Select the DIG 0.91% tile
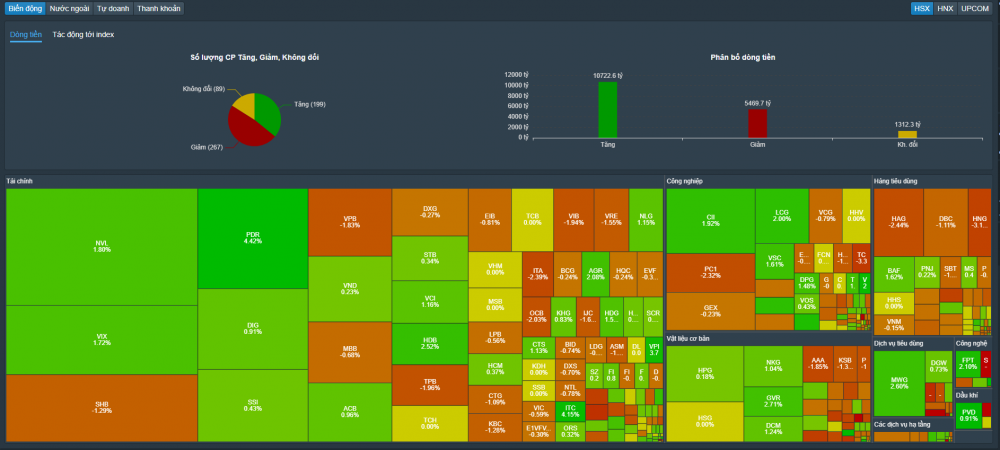Image resolution: width=1000 pixels, height=450 pixels. click(253, 329)
